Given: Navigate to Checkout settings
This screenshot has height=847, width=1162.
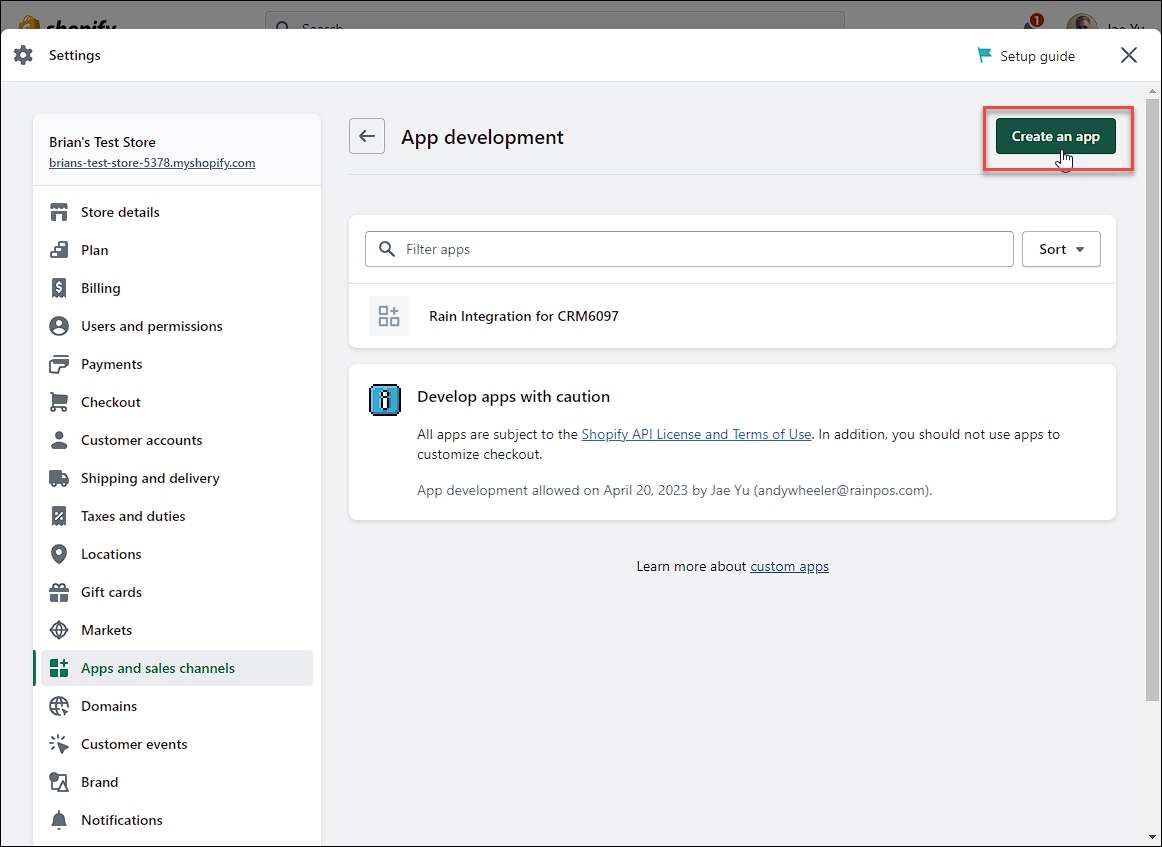Looking at the screenshot, I should click(176, 402).
